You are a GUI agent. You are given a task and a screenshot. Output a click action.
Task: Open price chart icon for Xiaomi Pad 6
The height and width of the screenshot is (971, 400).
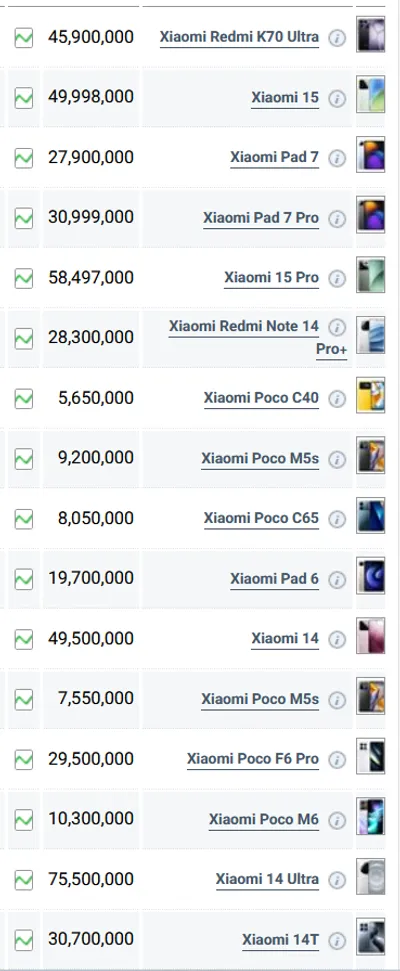24,579
